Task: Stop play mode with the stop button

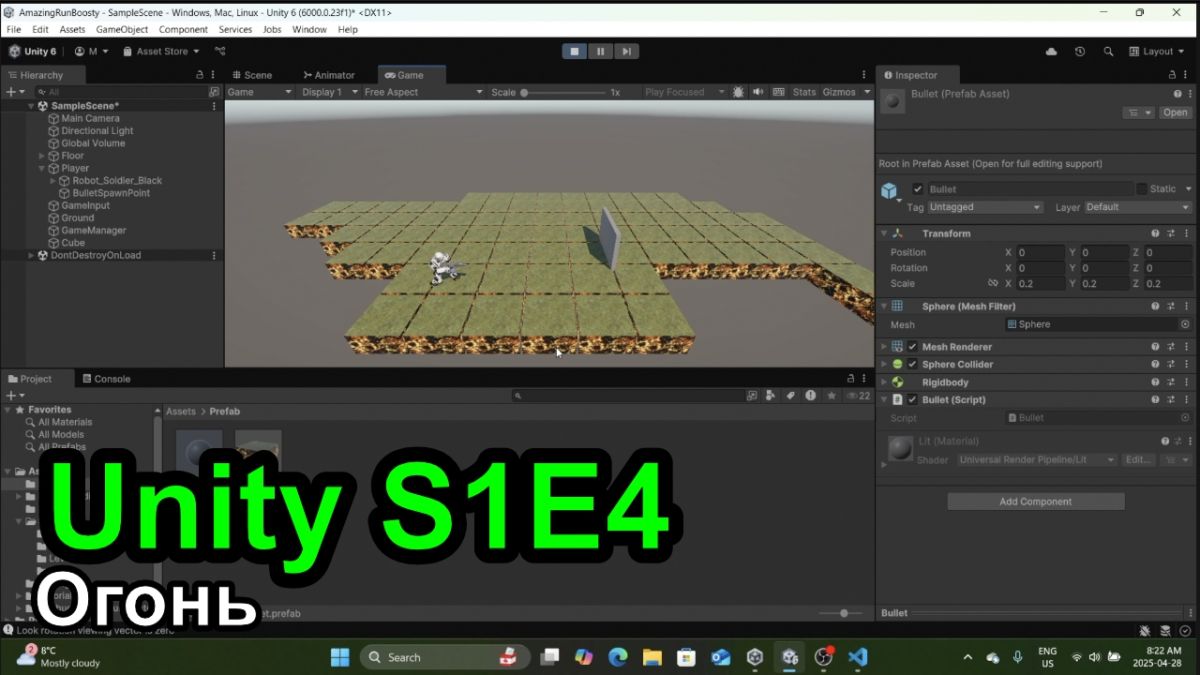Action: coord(575,51)
